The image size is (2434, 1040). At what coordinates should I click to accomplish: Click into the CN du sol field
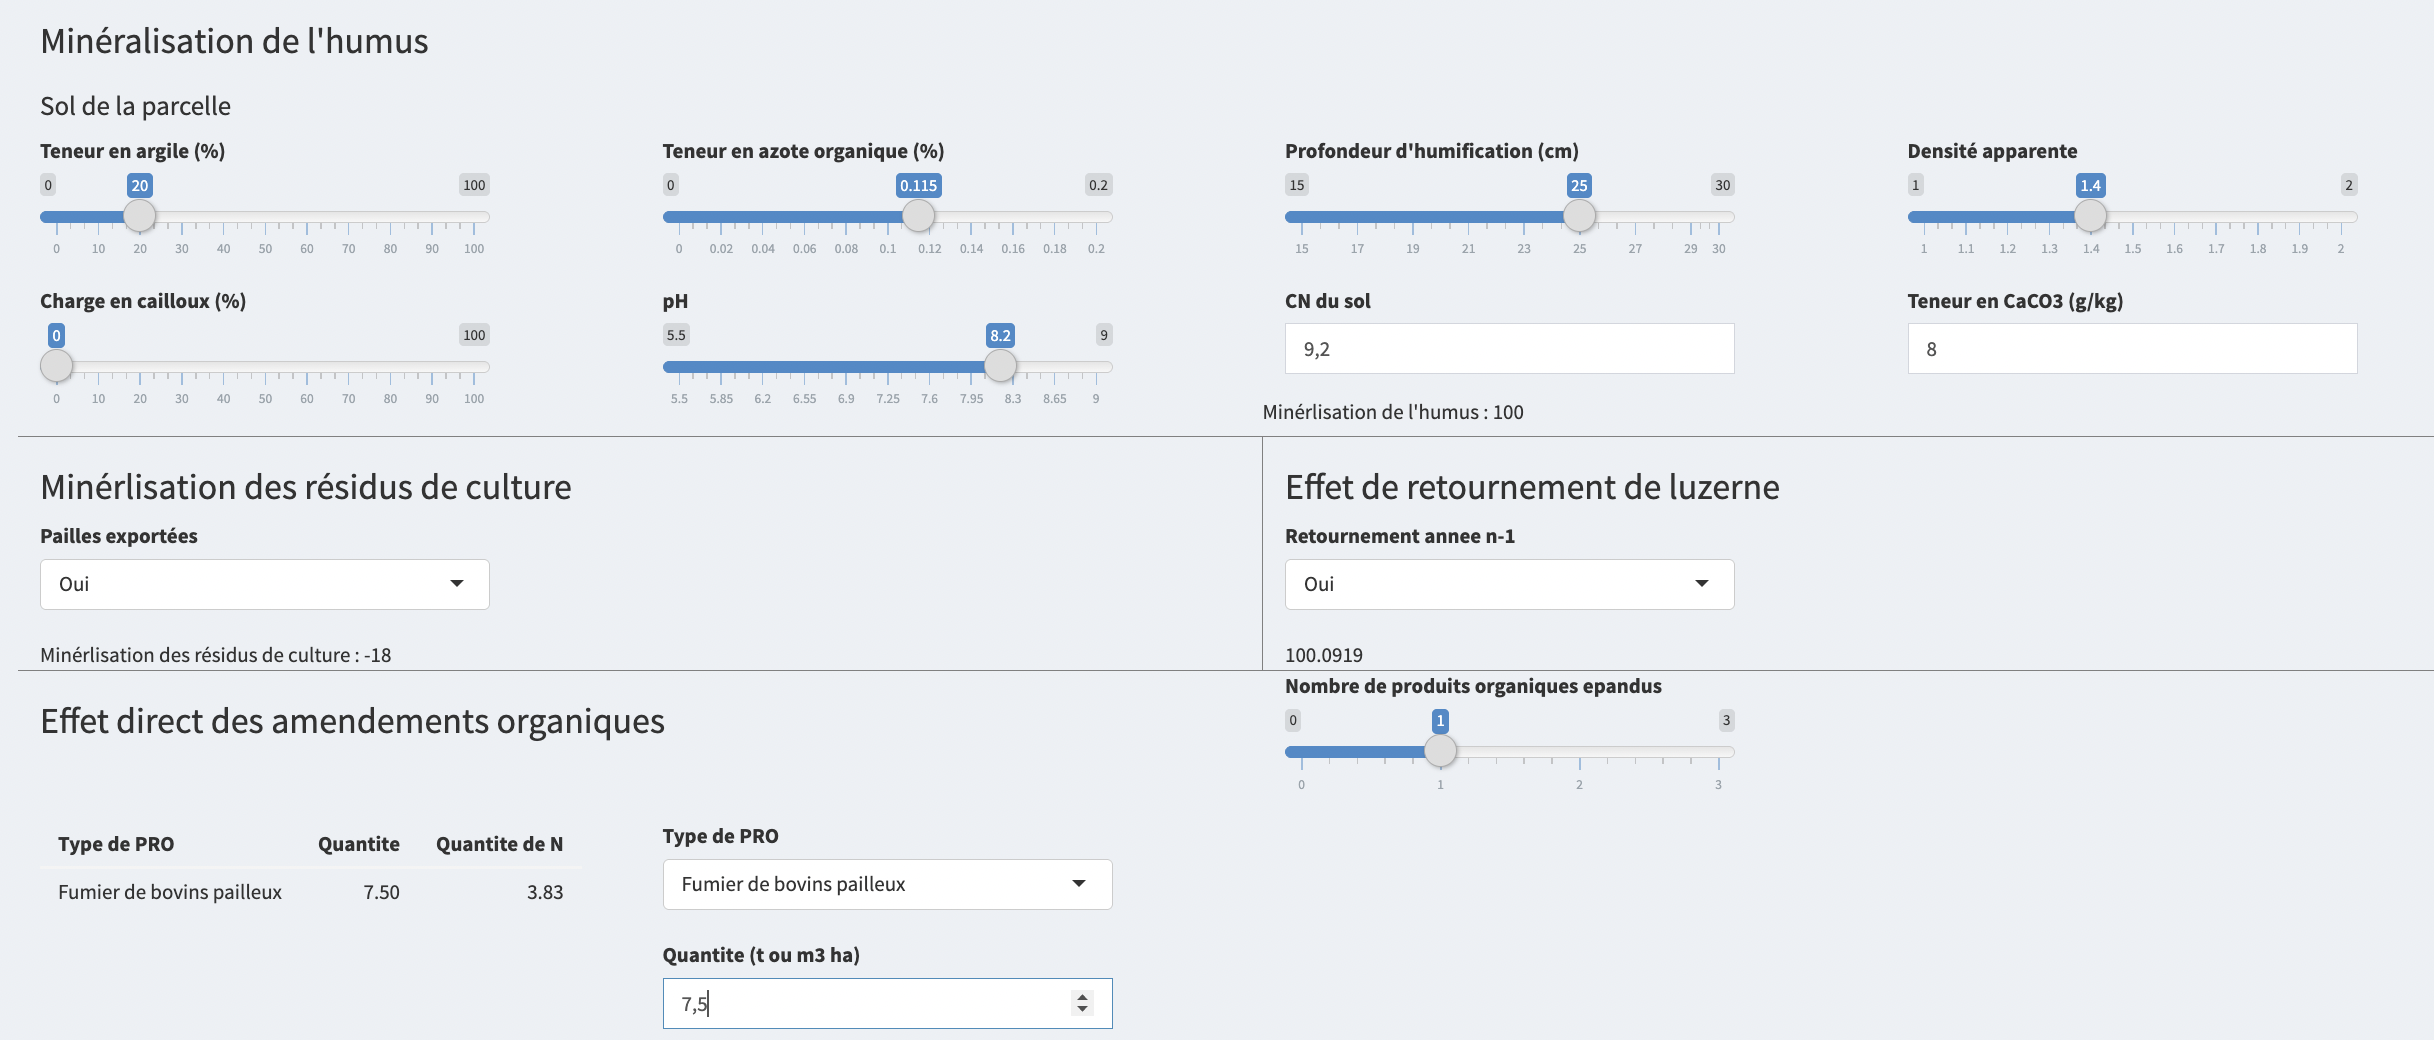coord(1508,349)
